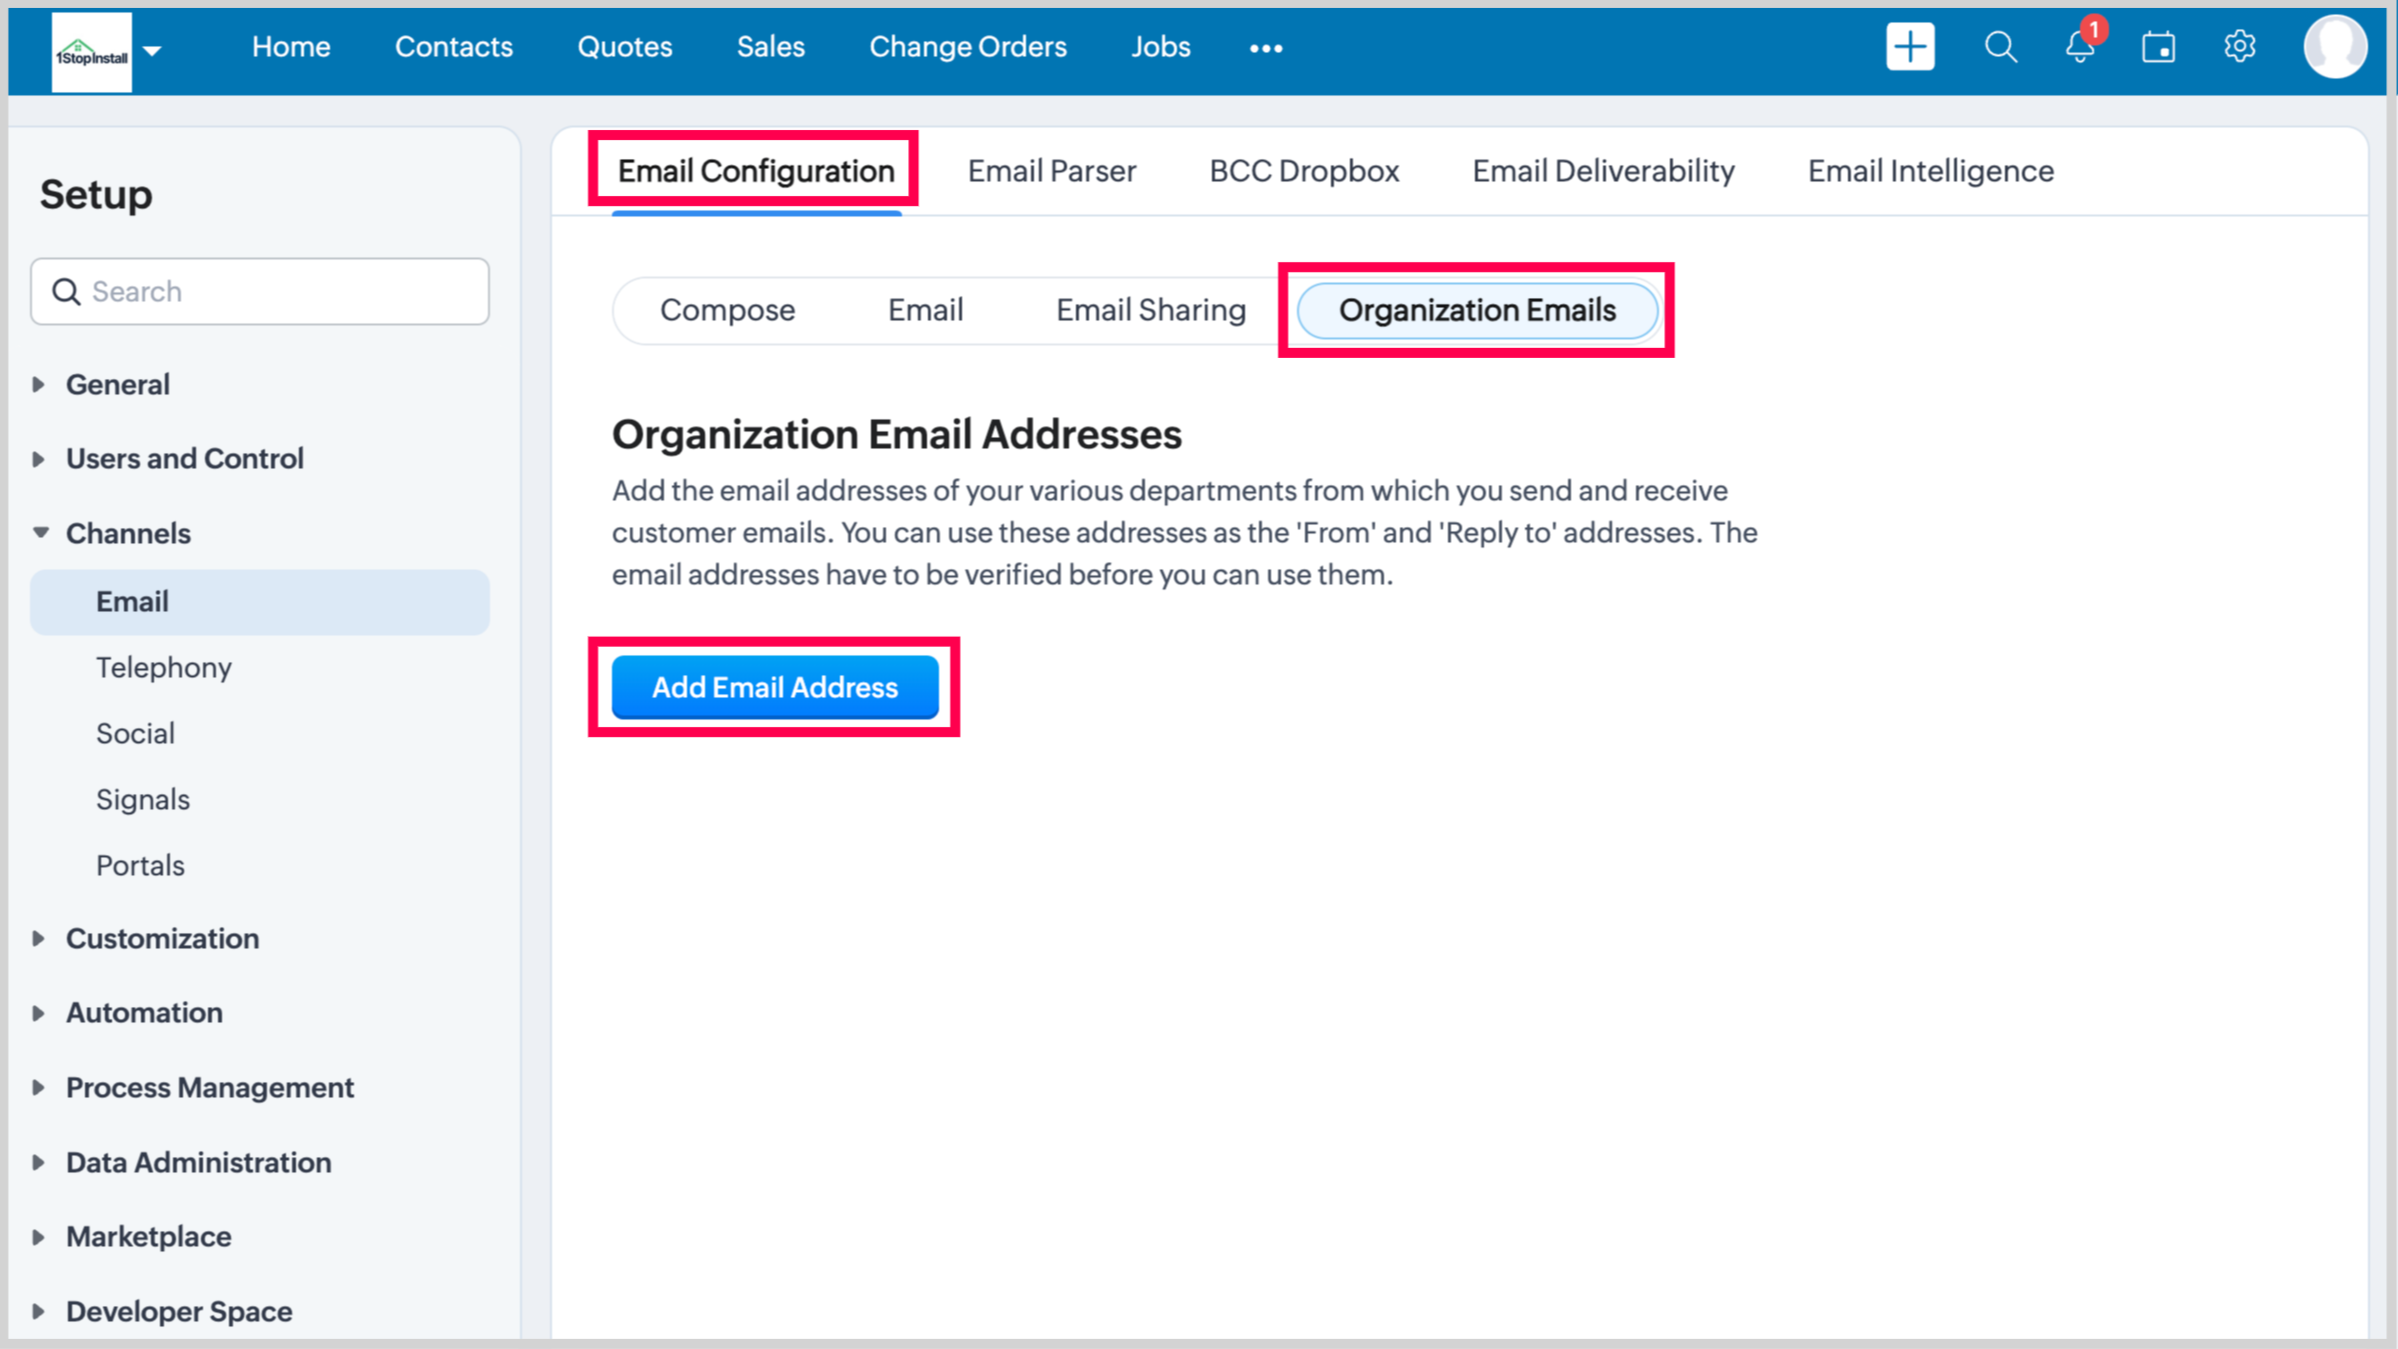Open the calendar icon in header
The image size is (2398, 1349).
tap(2158, 47)
